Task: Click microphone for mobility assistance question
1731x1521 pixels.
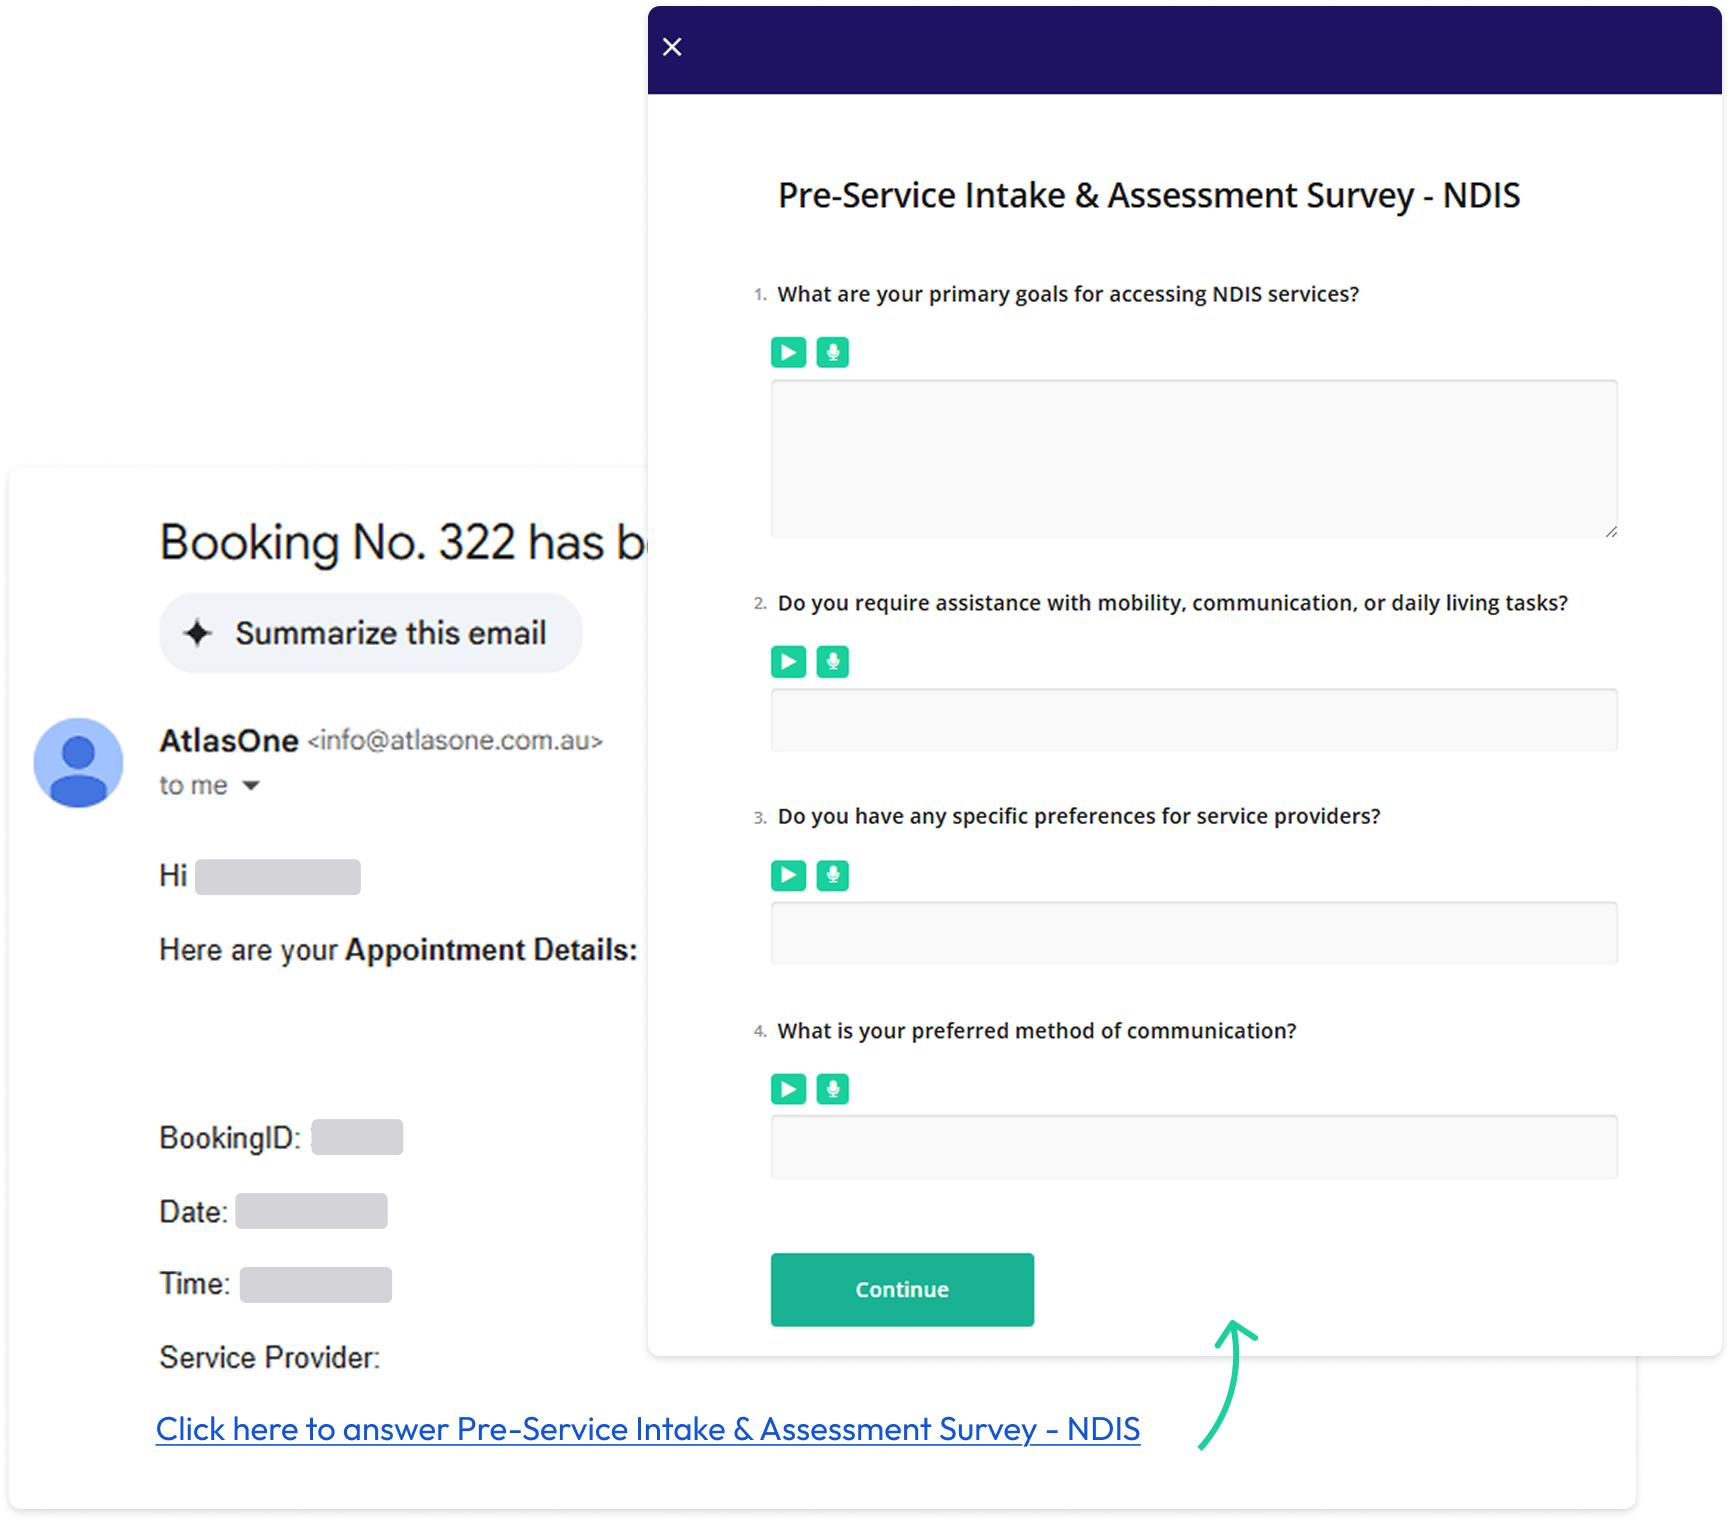Action: 832,661
